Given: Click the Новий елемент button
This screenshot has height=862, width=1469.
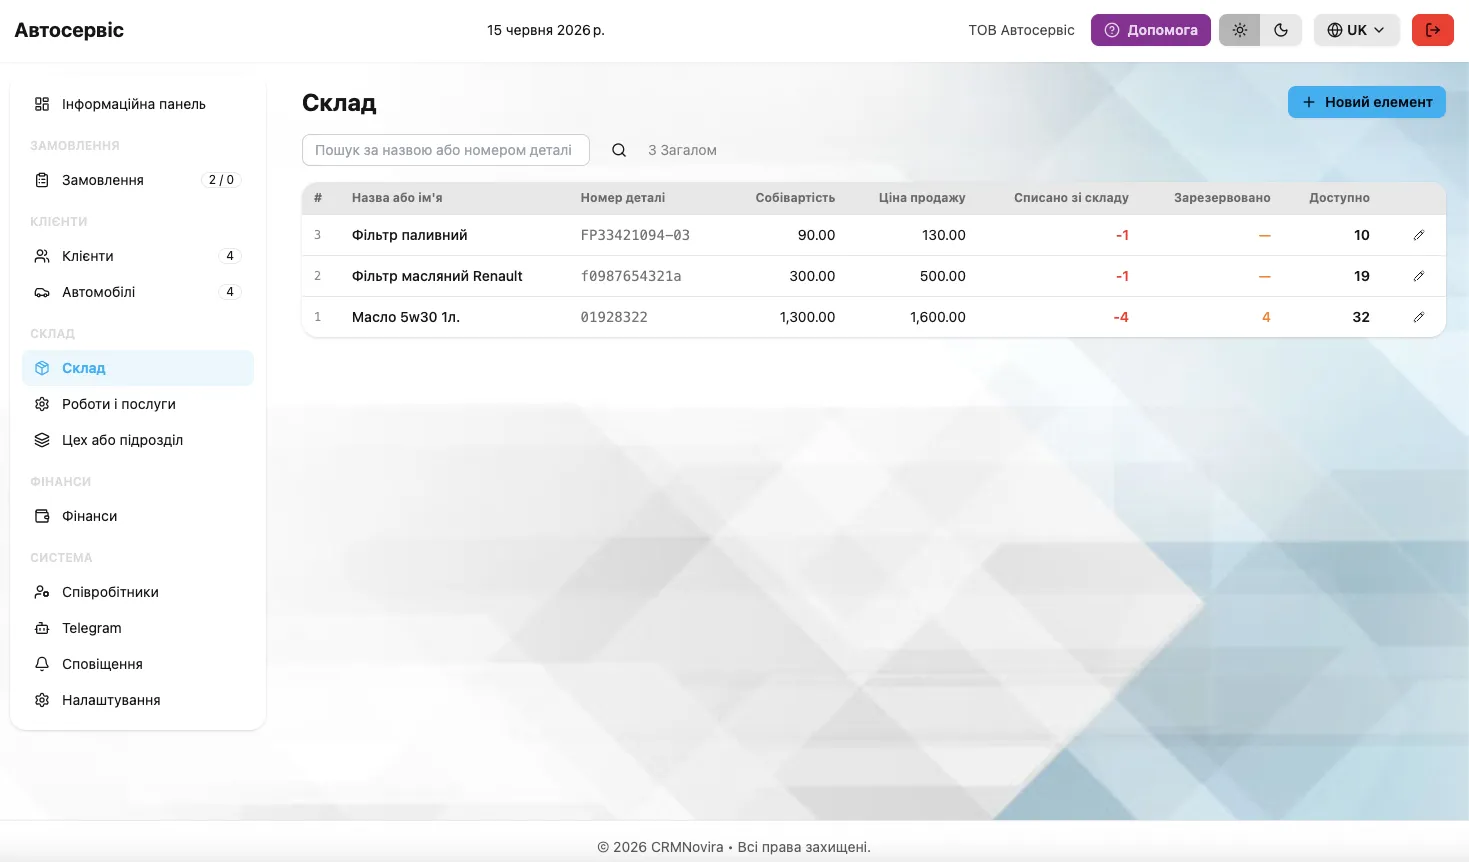Looking at the screenshot, I should click(x=1366, y=102).
